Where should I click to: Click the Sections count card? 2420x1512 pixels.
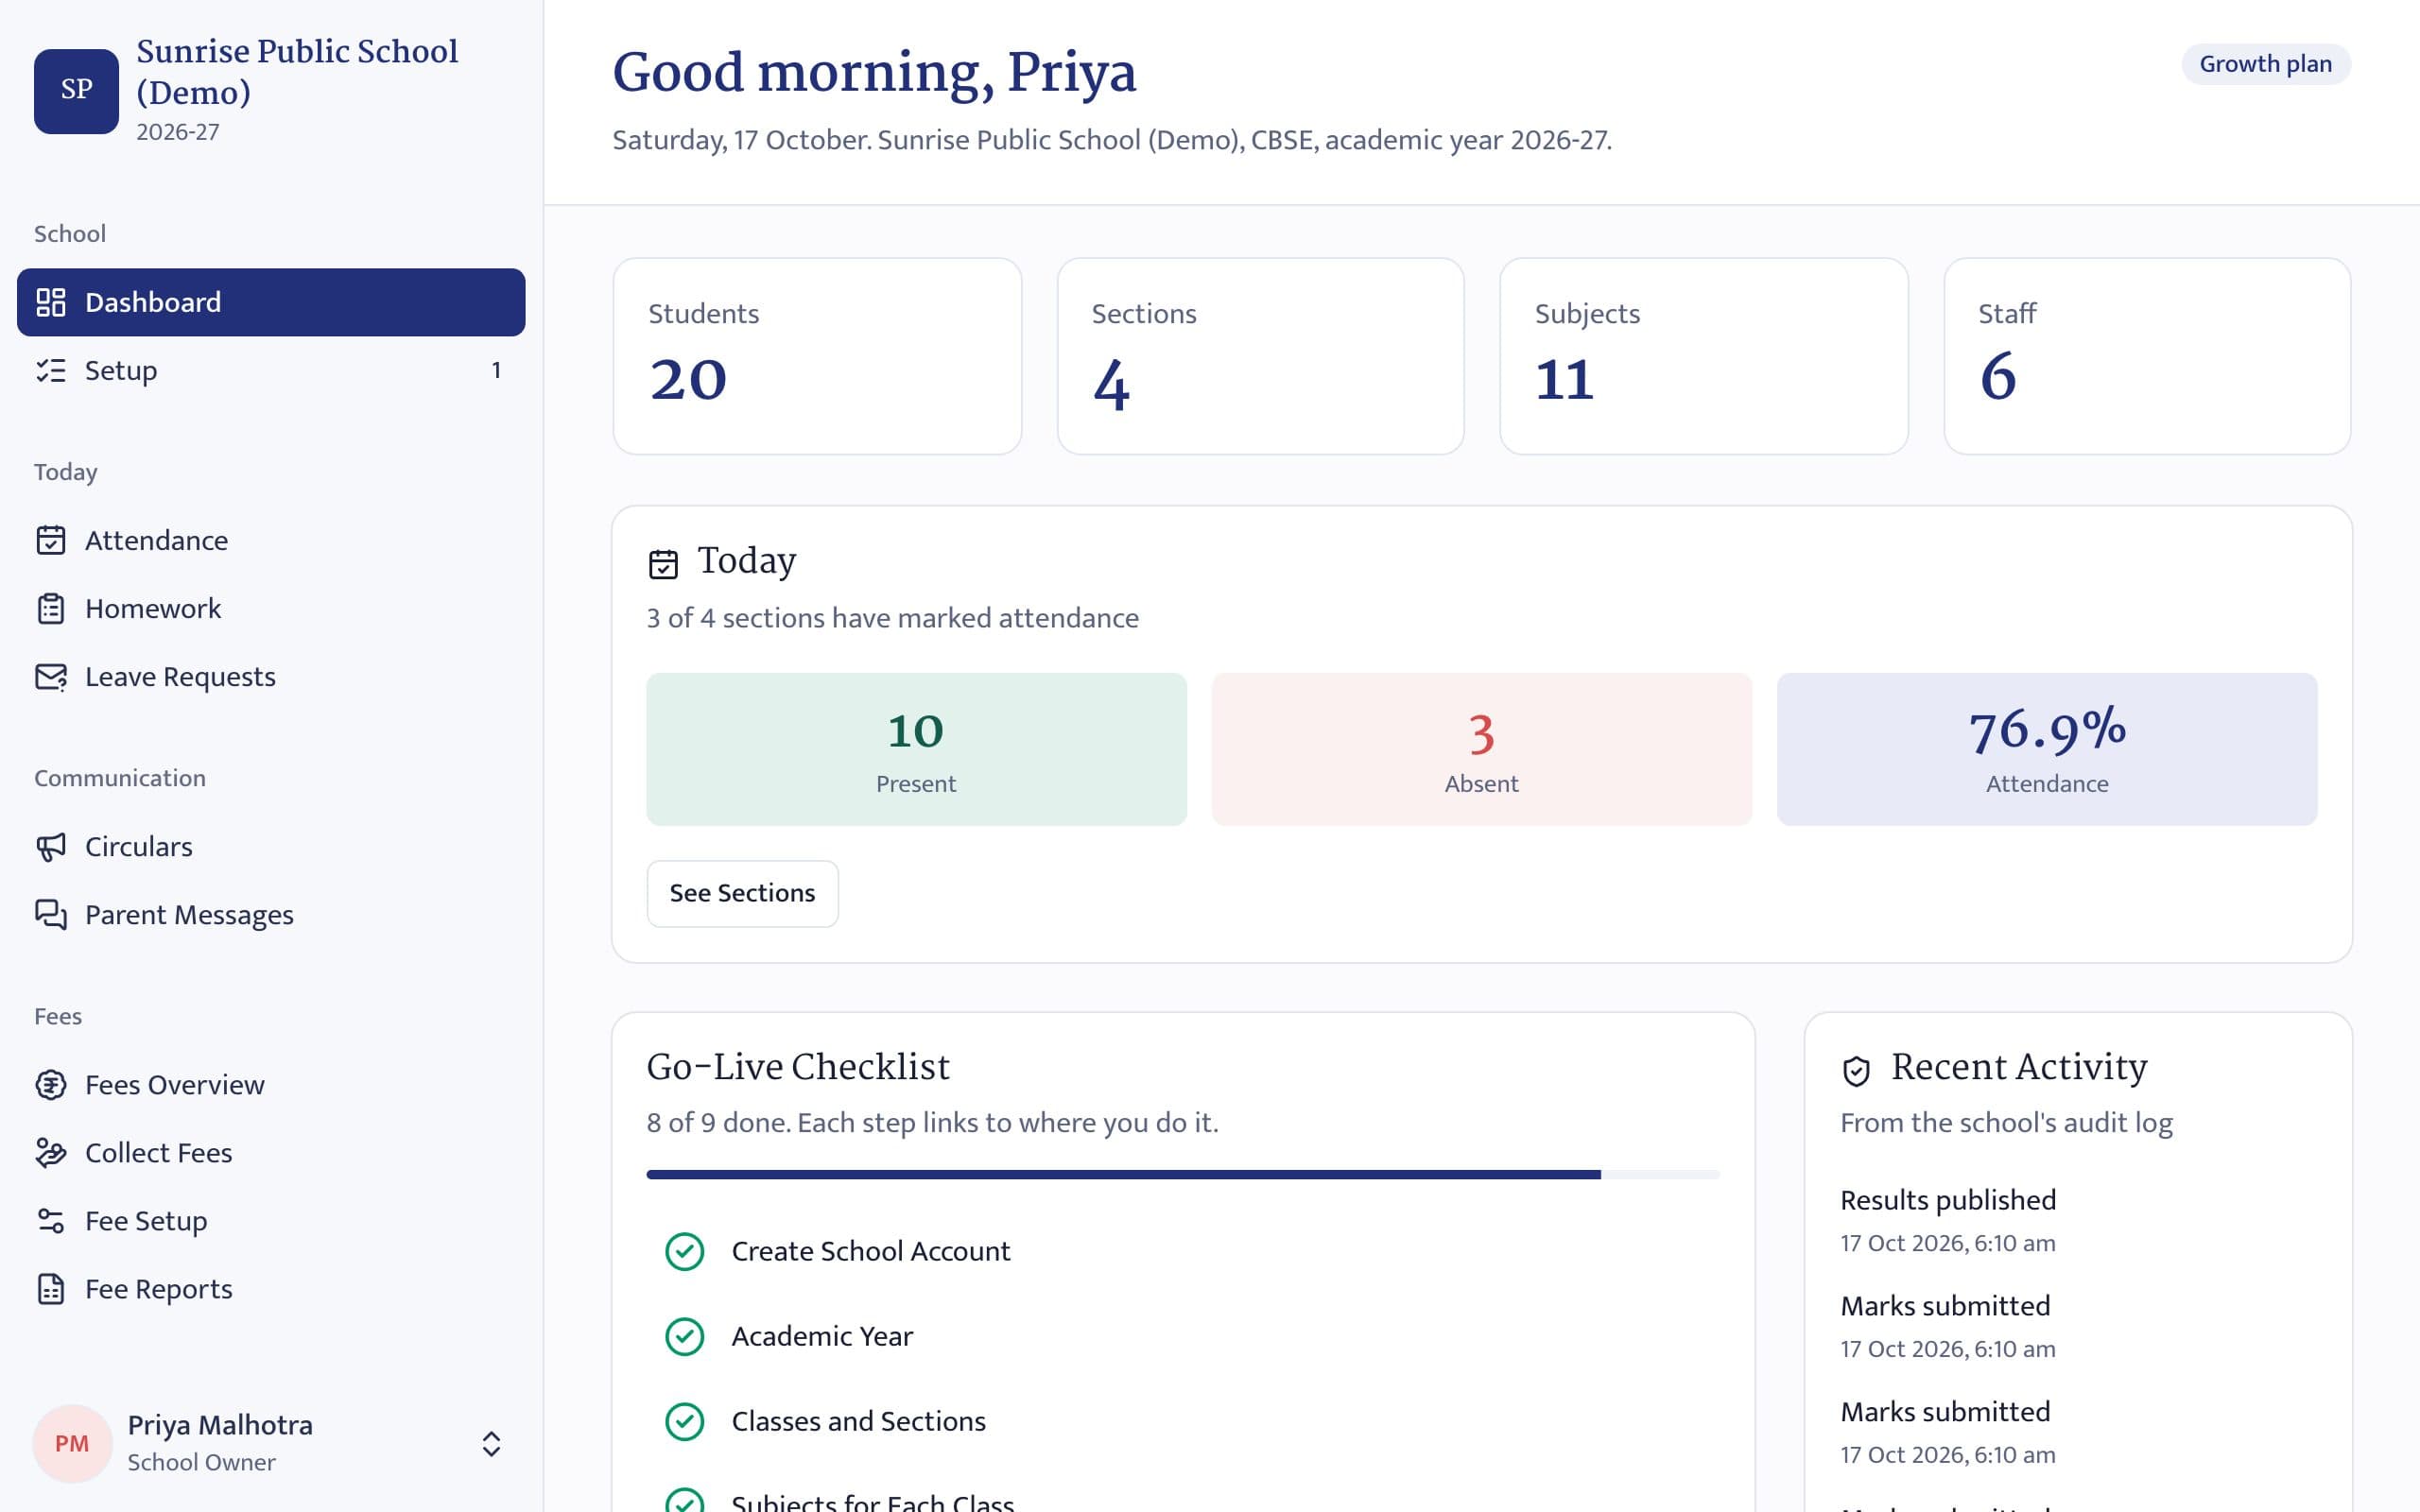[1260, 356]
